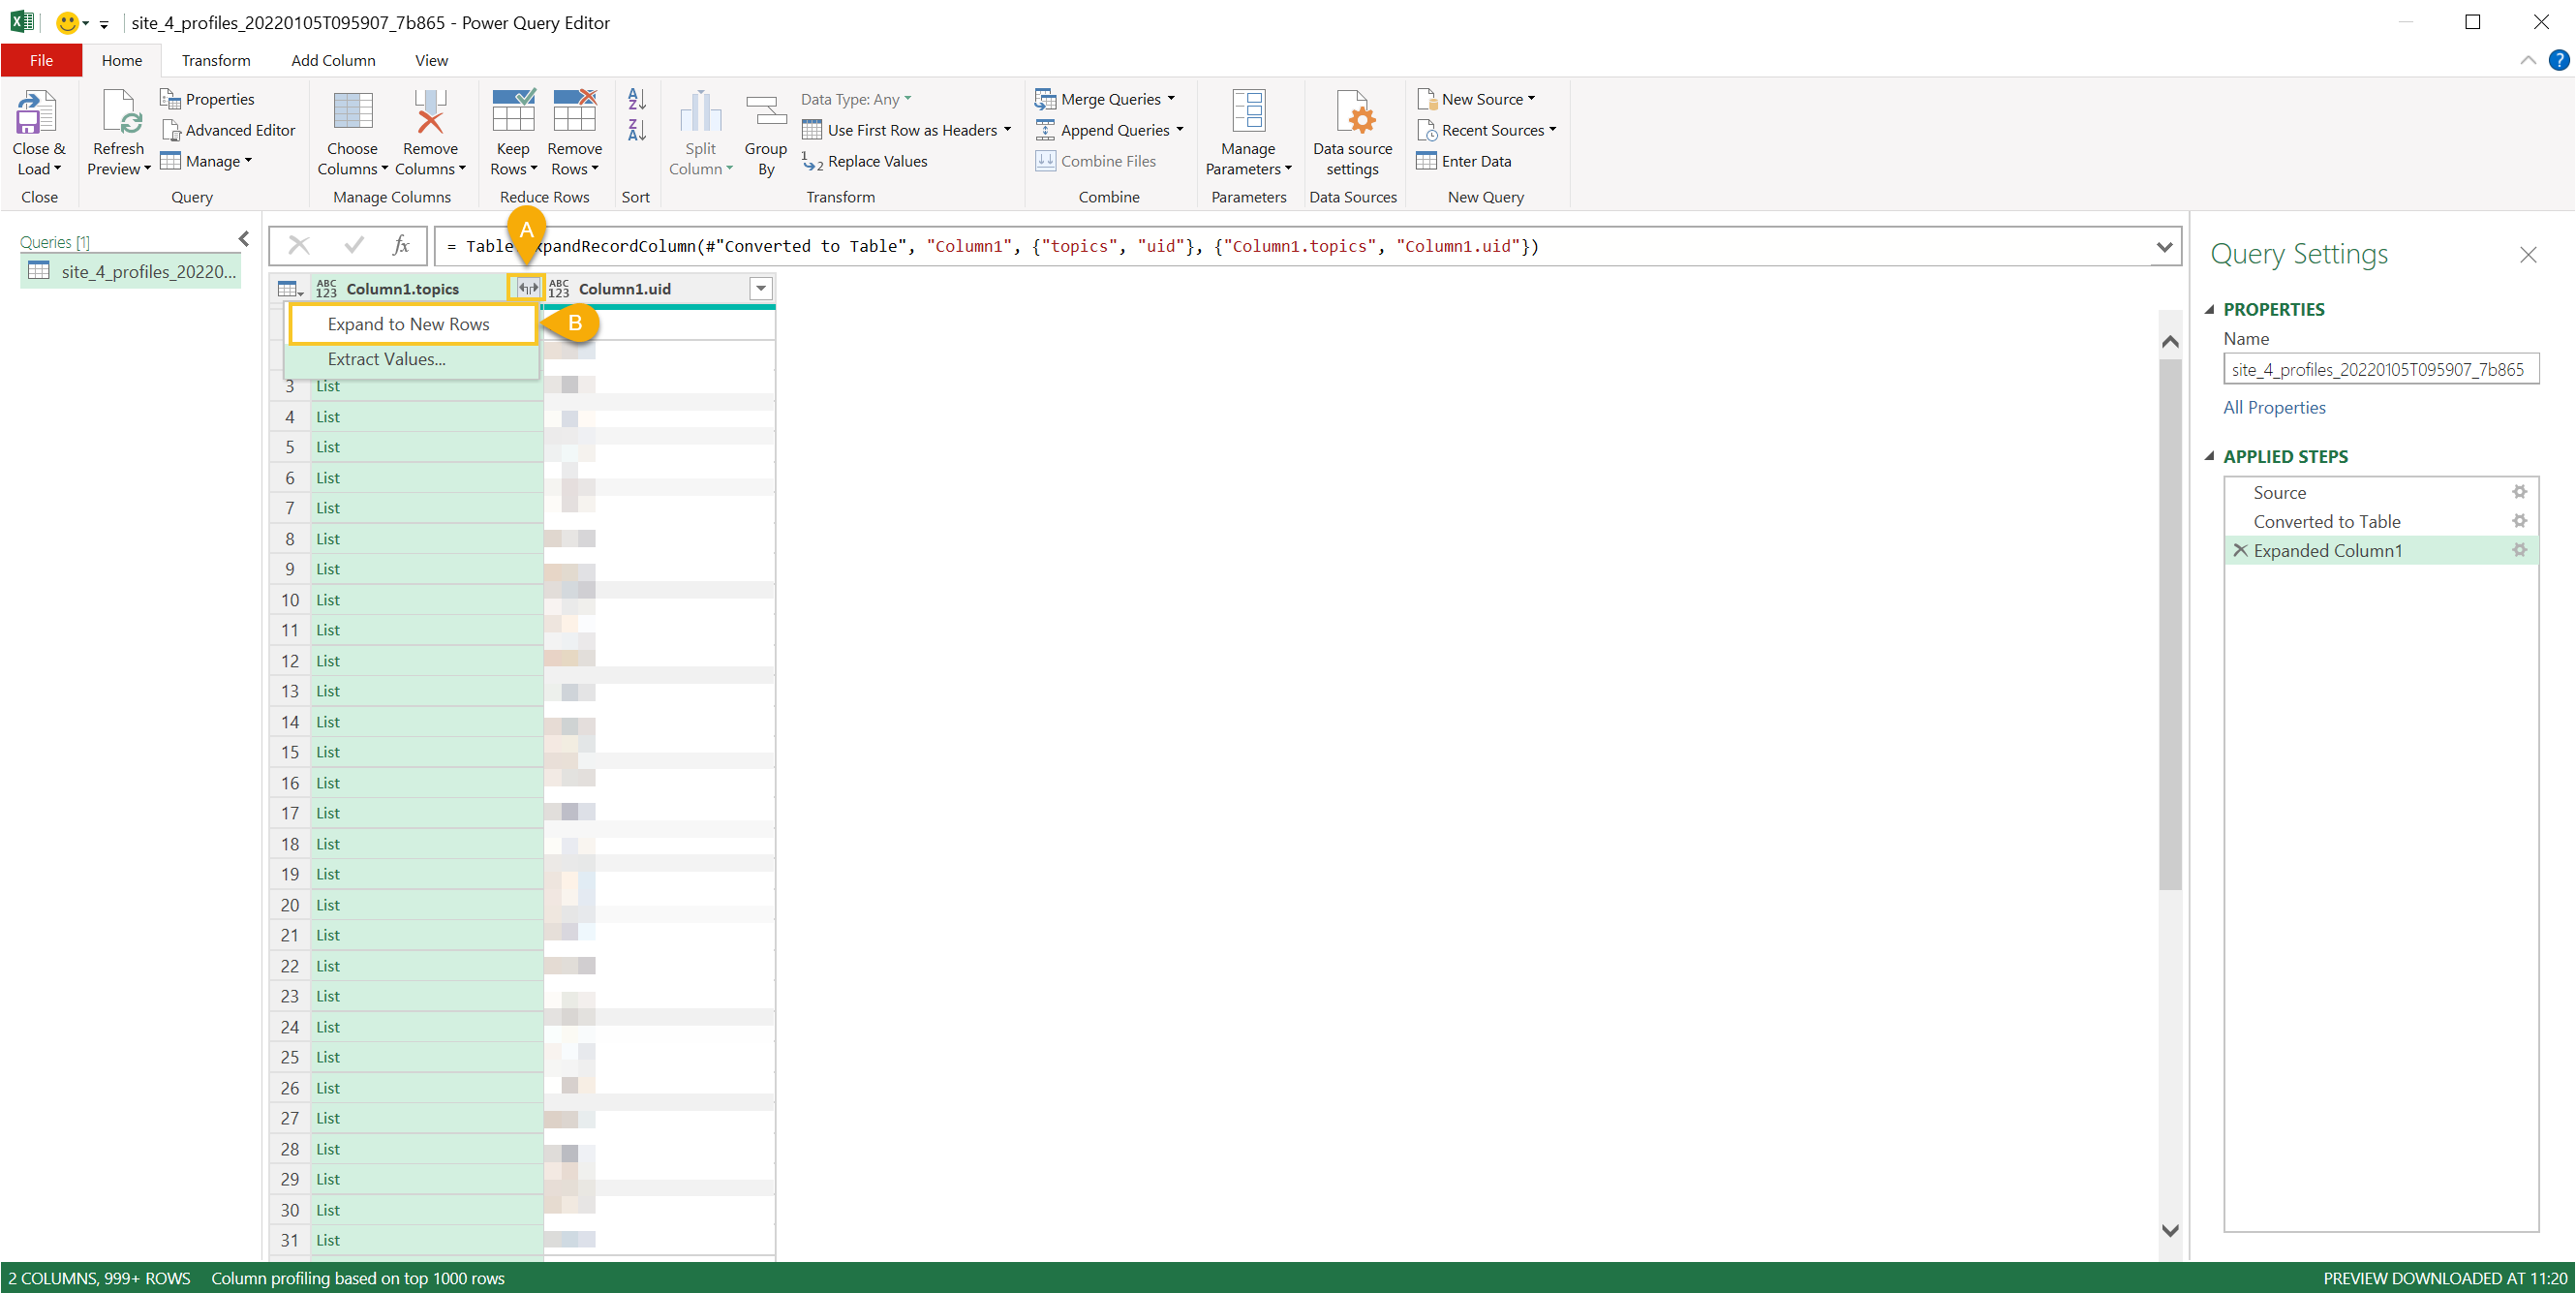The height and width of the screenshot is (1293, 2576).
Task: Select Expand to New Rows option
Action: (409, 324)
